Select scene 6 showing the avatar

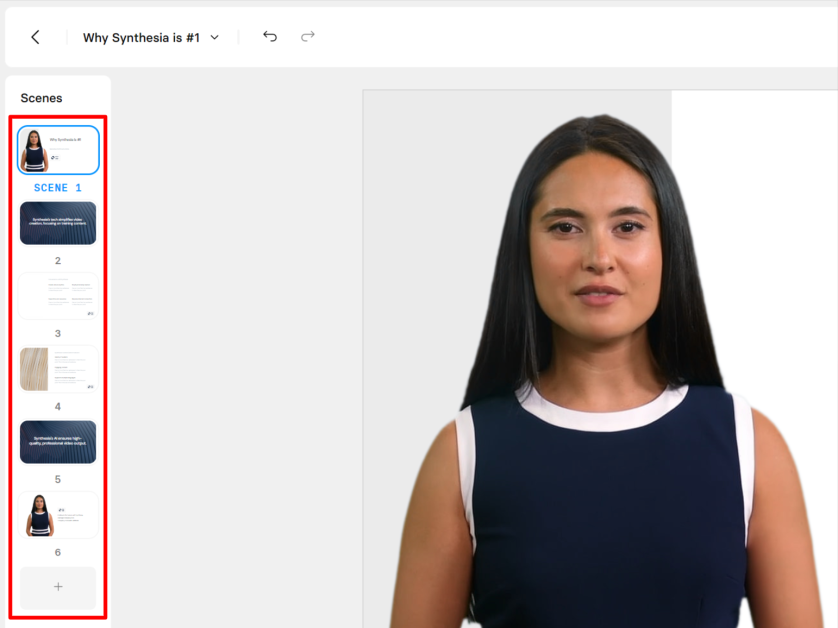pyautogui.click(x=58, y=515)
